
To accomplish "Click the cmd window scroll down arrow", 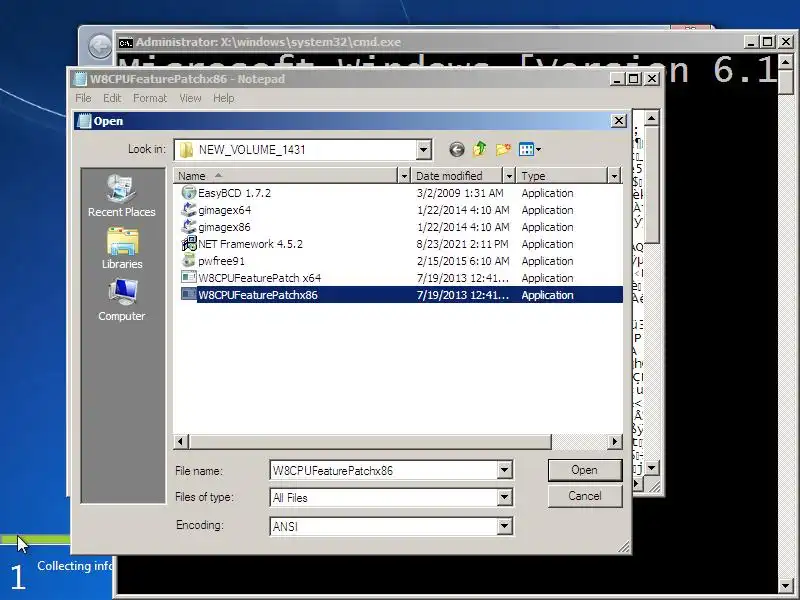I will click(x=786, y=586).
